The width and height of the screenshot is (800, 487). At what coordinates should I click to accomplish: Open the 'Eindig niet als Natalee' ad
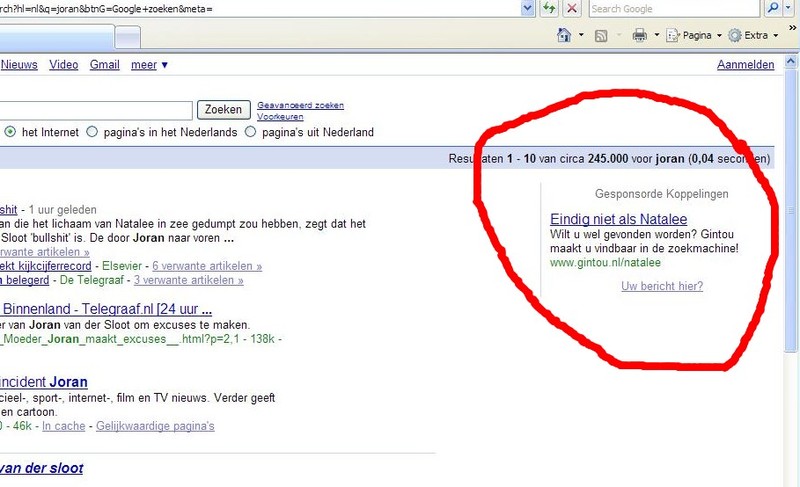[618, 219]
